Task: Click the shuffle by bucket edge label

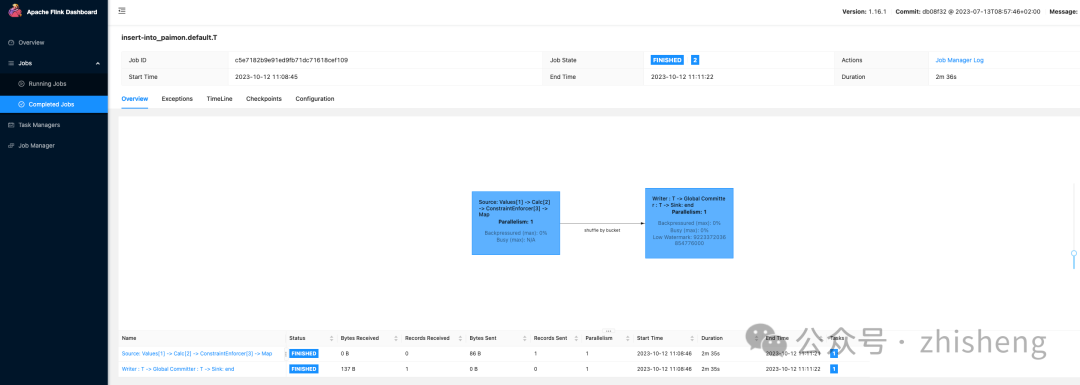Action: pos(602,230)
